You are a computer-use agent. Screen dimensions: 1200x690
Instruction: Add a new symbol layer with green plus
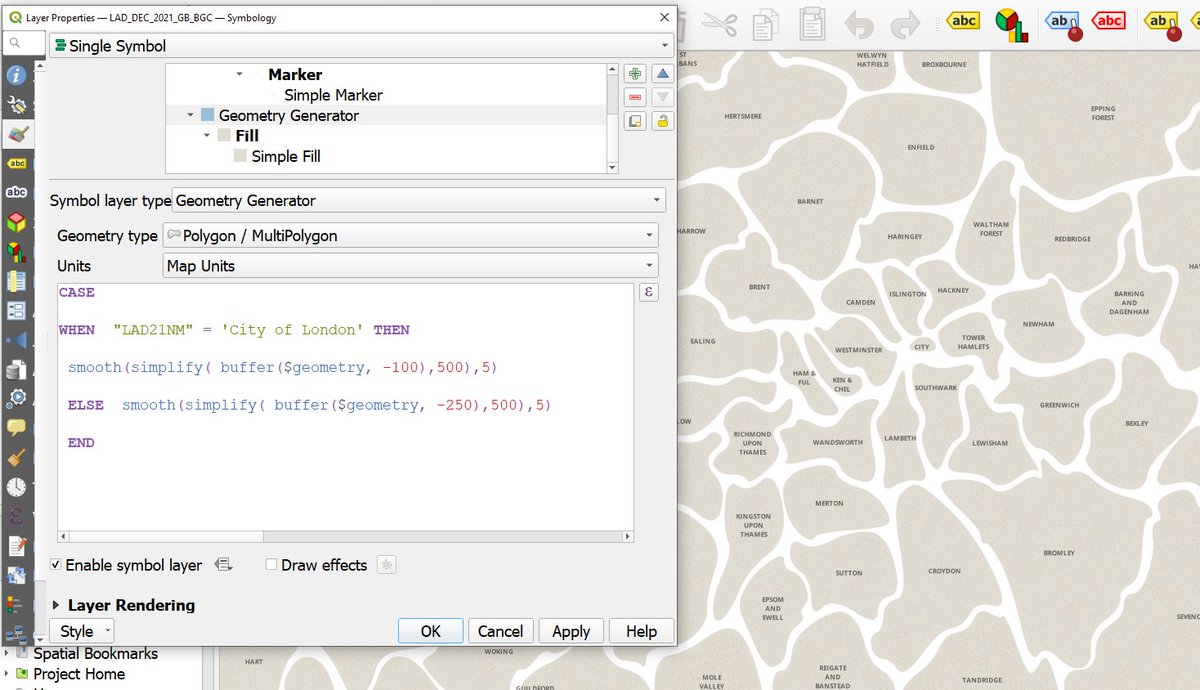pos(635,73)
